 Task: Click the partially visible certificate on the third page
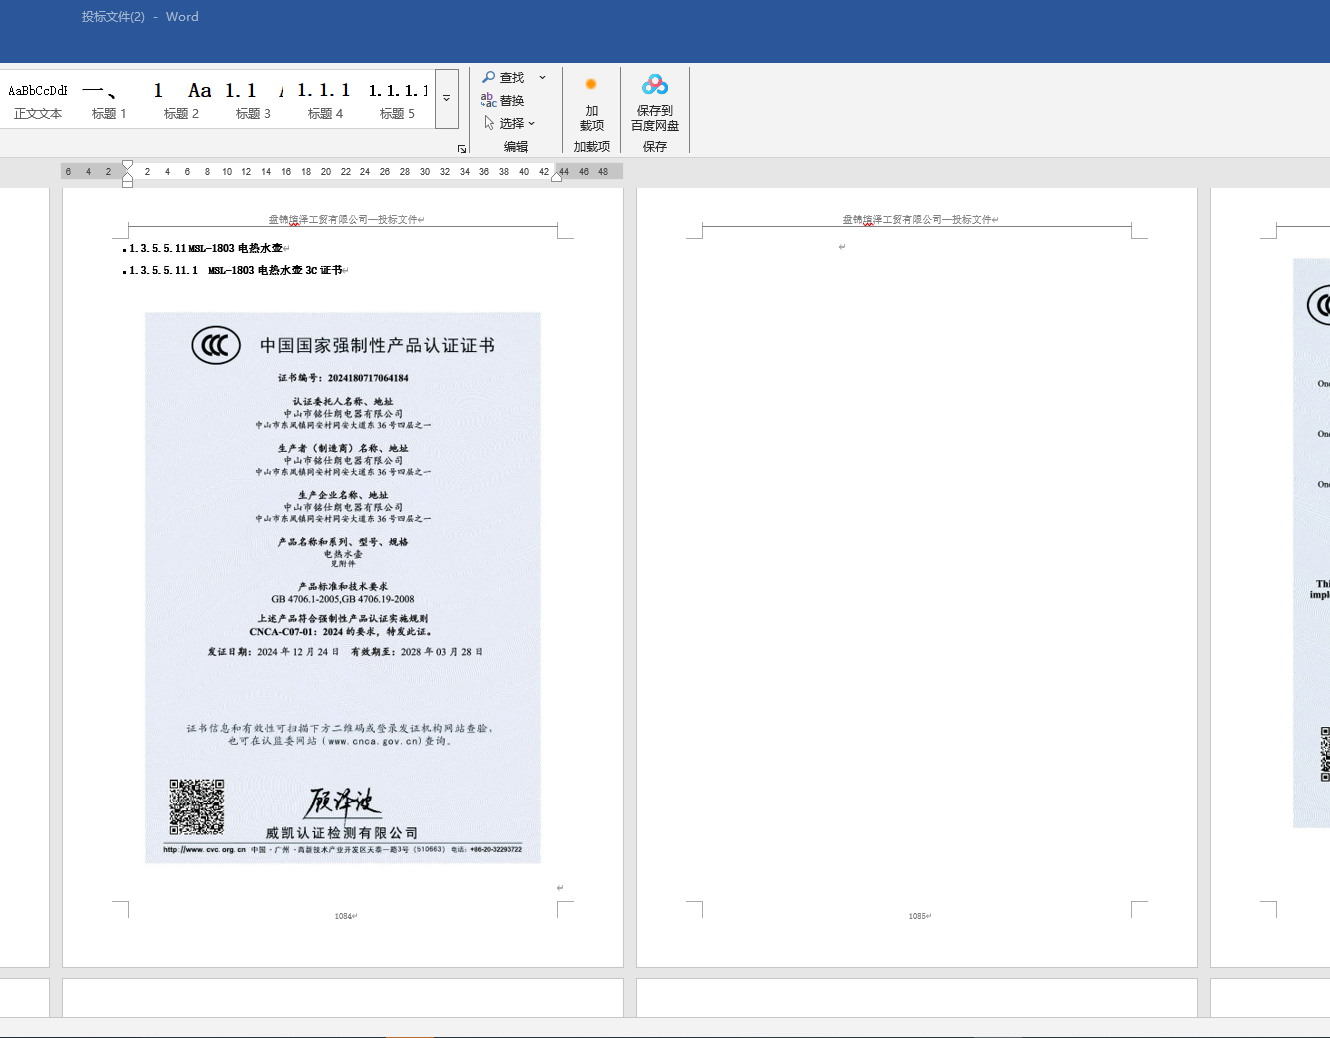click(1312, 543)
